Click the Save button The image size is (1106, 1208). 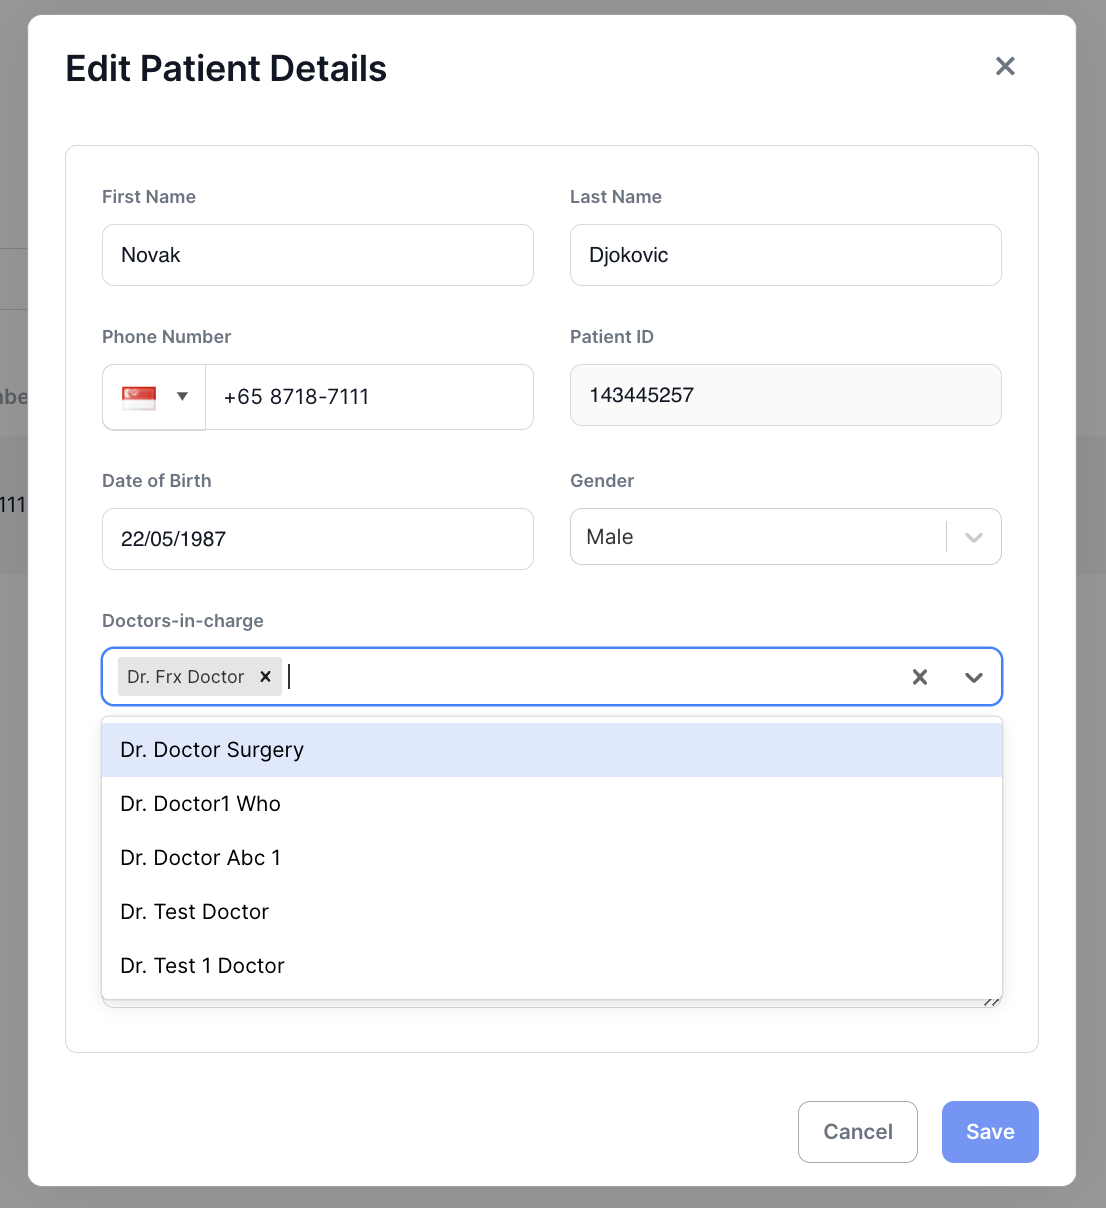(989, 1132)
